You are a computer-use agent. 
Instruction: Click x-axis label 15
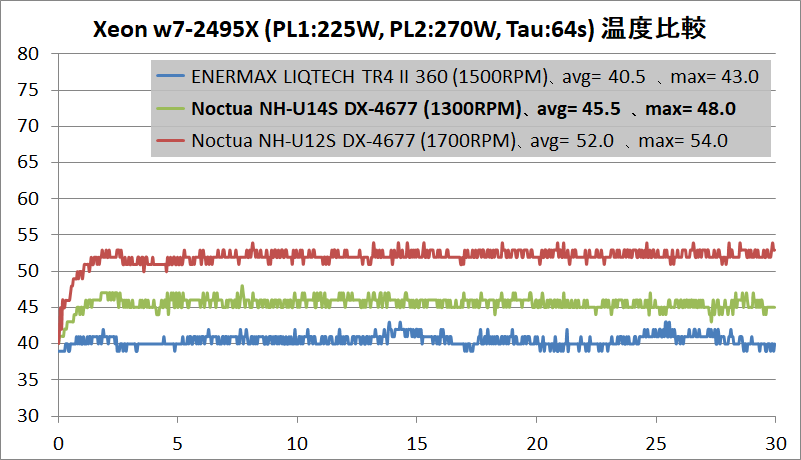click(x=417, y=444)
